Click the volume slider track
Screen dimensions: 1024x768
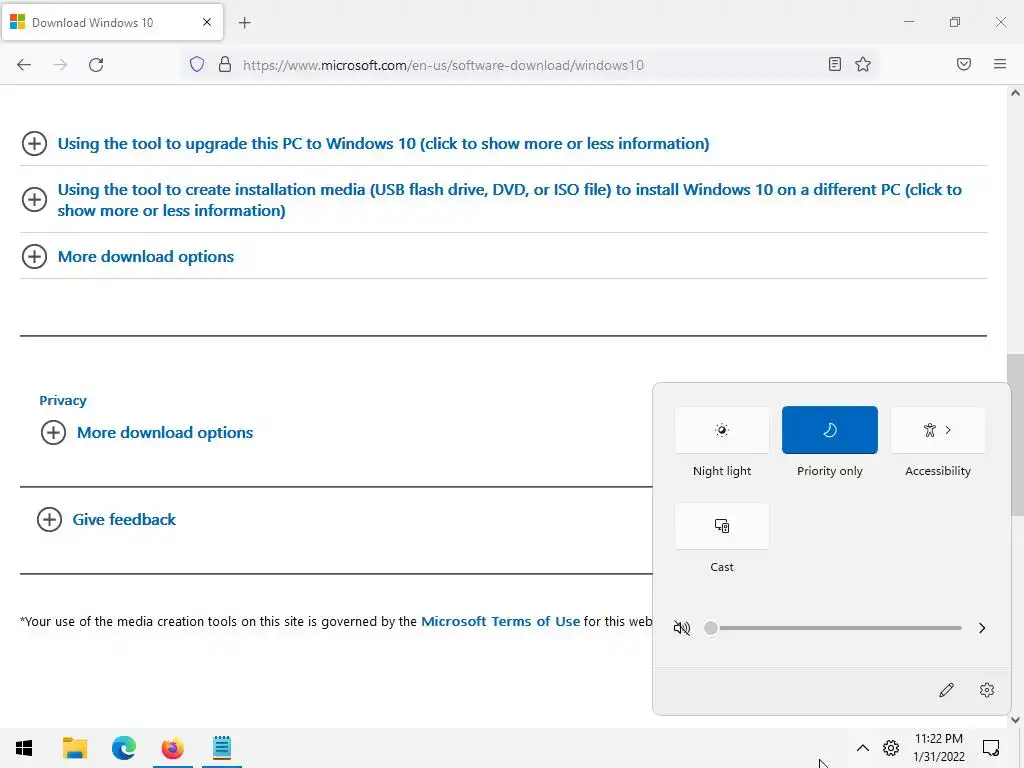(x=836, y=628)
